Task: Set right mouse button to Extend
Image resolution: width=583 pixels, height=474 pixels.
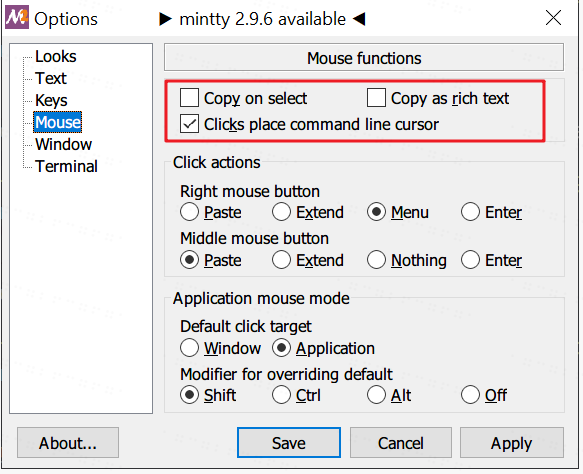Action: tap(308, 212)
